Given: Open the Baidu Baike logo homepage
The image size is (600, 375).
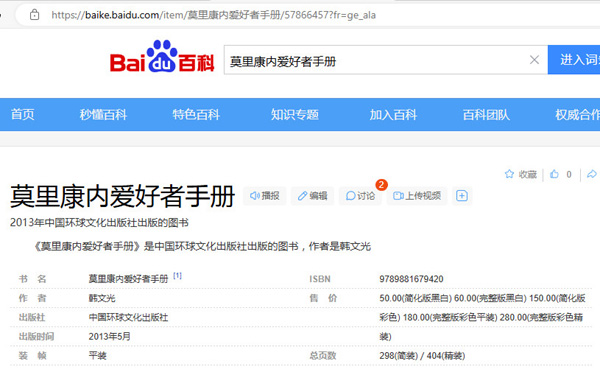Looking at the screenshot, I should (x=162, y=57).
